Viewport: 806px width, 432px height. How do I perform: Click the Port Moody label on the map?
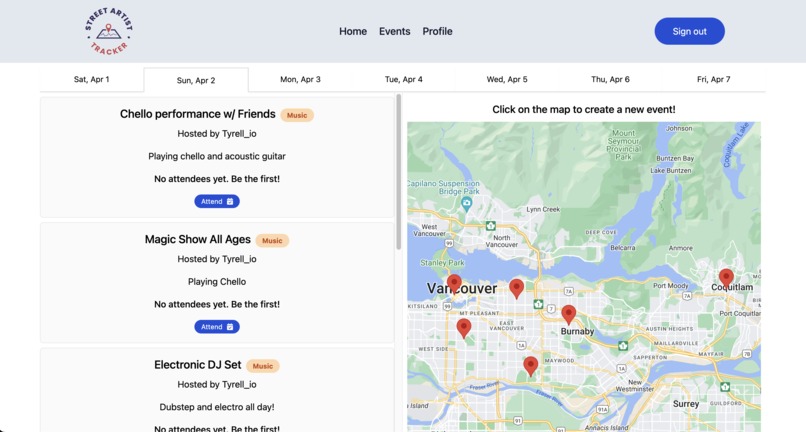(x=670, y=285)
